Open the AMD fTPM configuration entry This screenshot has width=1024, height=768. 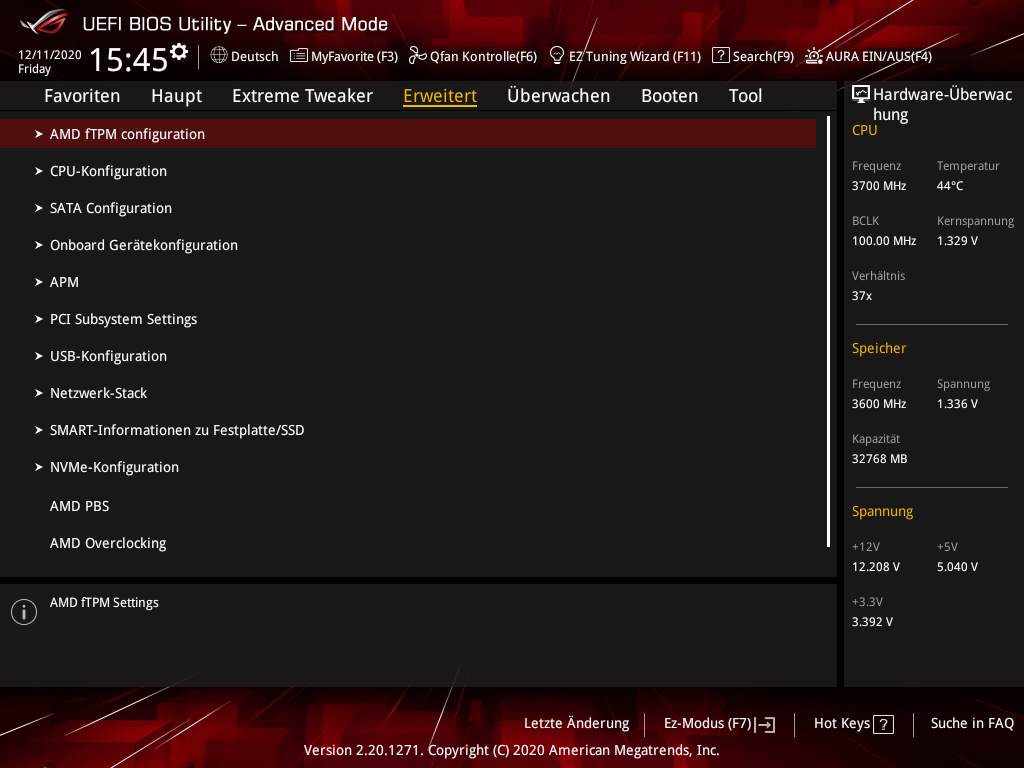click(408, 134)
